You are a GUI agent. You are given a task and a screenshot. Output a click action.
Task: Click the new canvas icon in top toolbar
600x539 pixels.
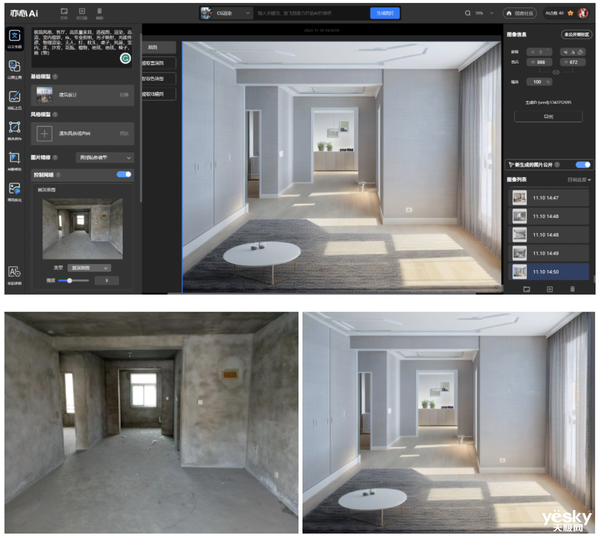point(82,13)
